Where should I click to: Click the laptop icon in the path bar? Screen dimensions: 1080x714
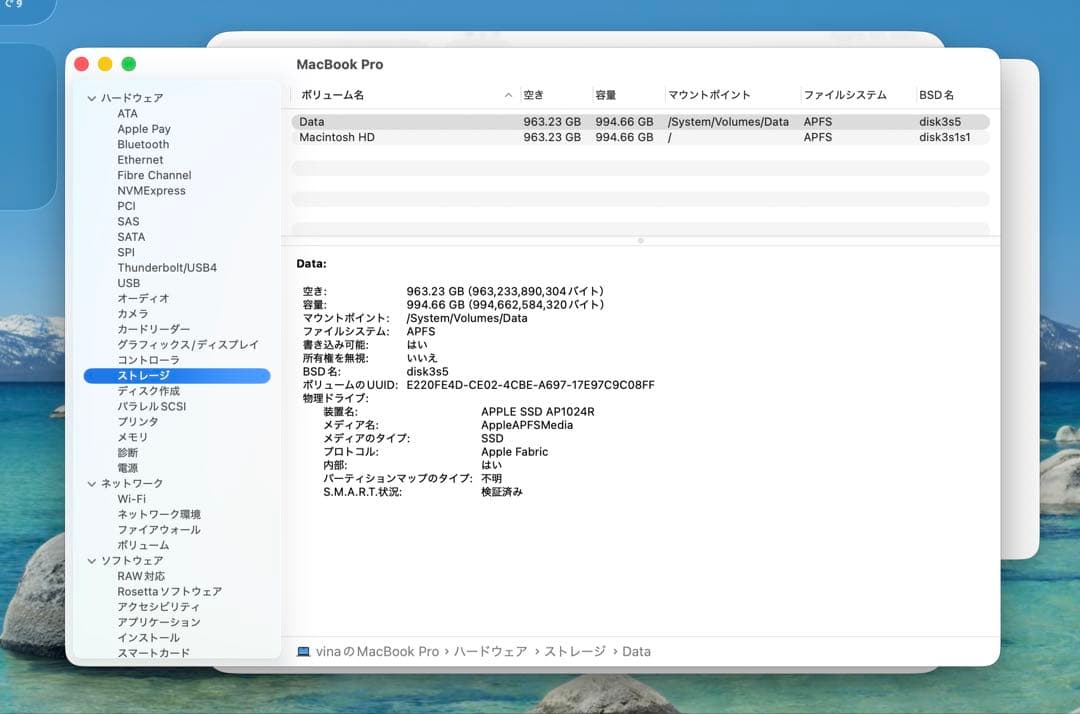(x=303, y=651)
